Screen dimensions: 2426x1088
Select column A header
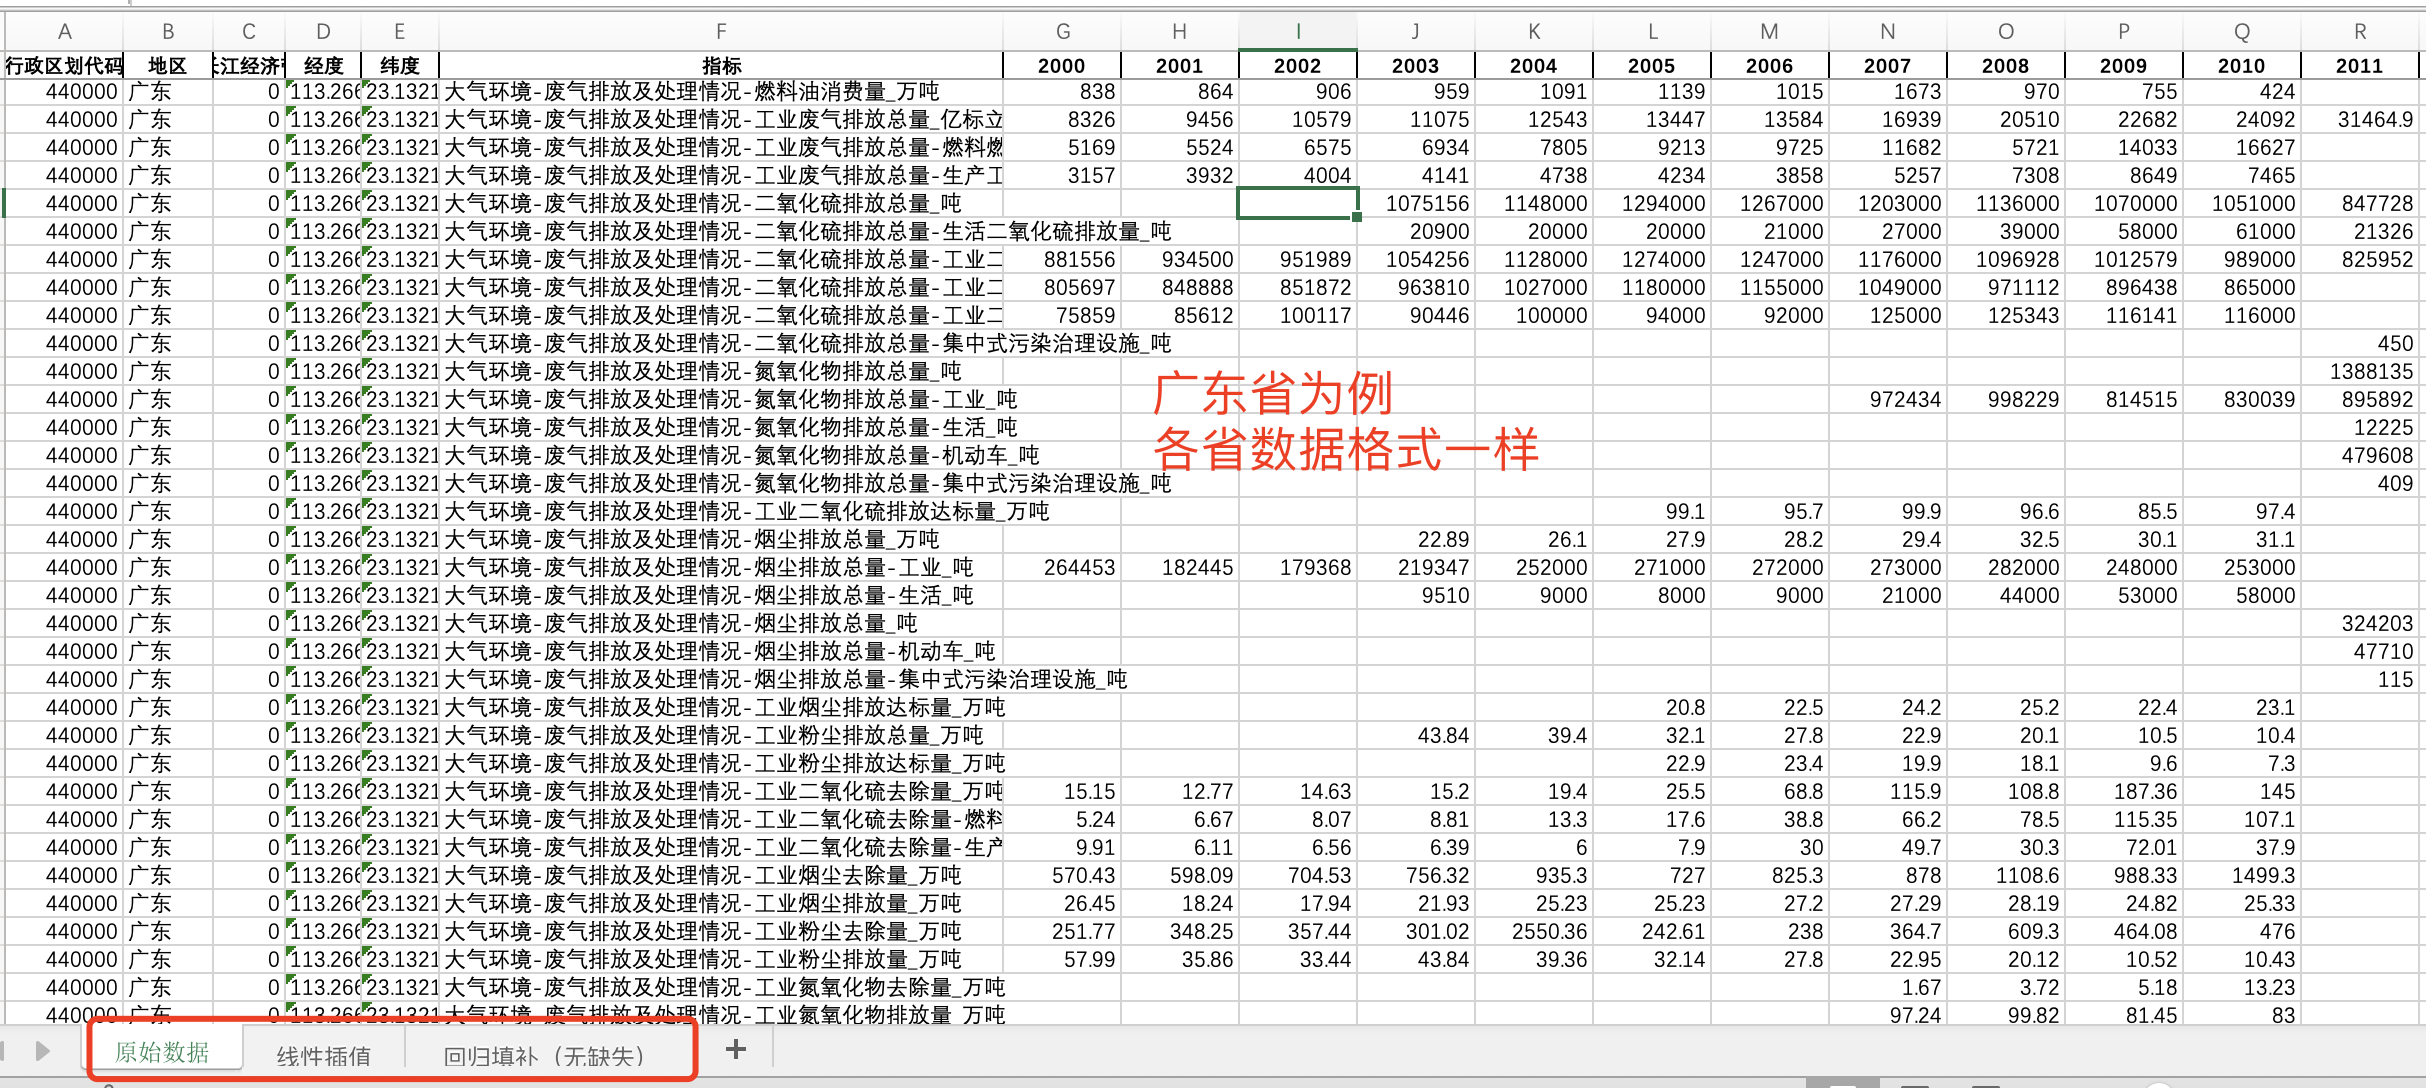tap(65, 31)
